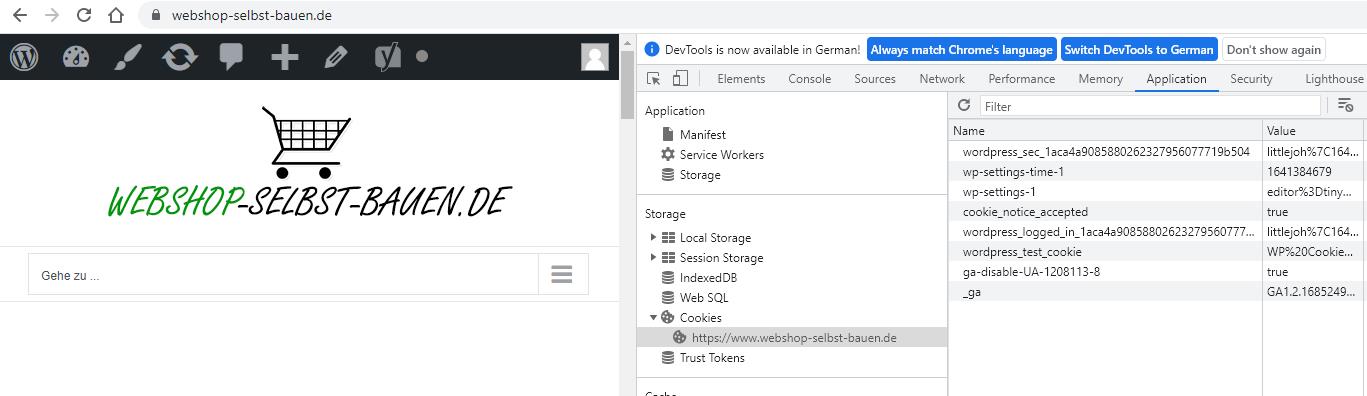The image size is (1367, 396).
Task: Select Web SQL in the Storage tree
Action: tap(704, 298)
